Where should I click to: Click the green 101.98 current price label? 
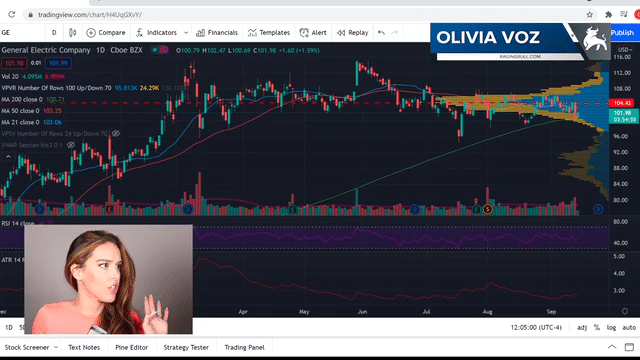tap(623, 116)
